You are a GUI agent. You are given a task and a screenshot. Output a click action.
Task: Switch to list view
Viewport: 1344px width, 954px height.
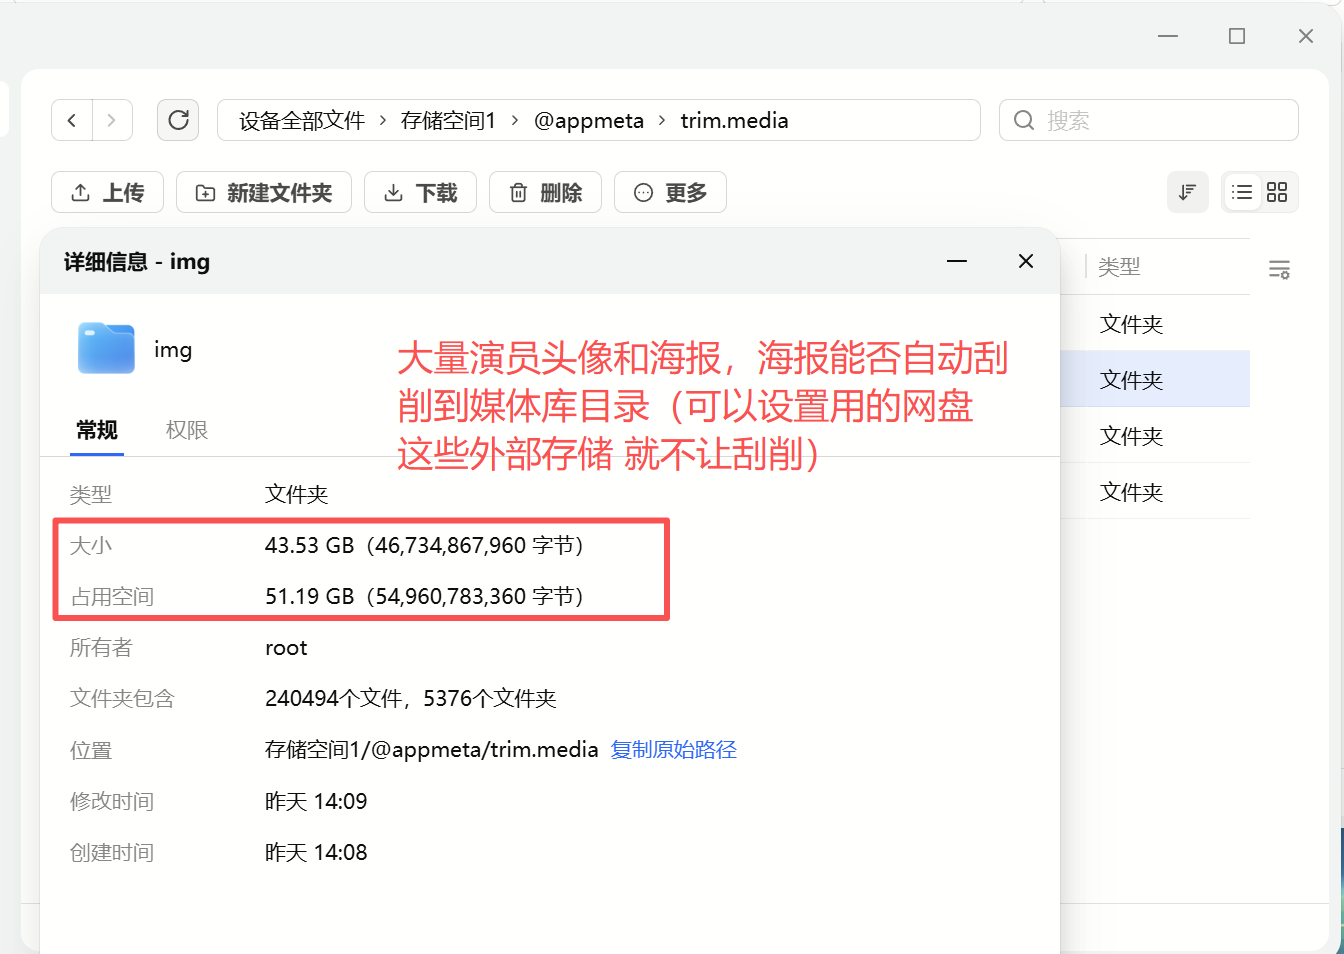1242,192
